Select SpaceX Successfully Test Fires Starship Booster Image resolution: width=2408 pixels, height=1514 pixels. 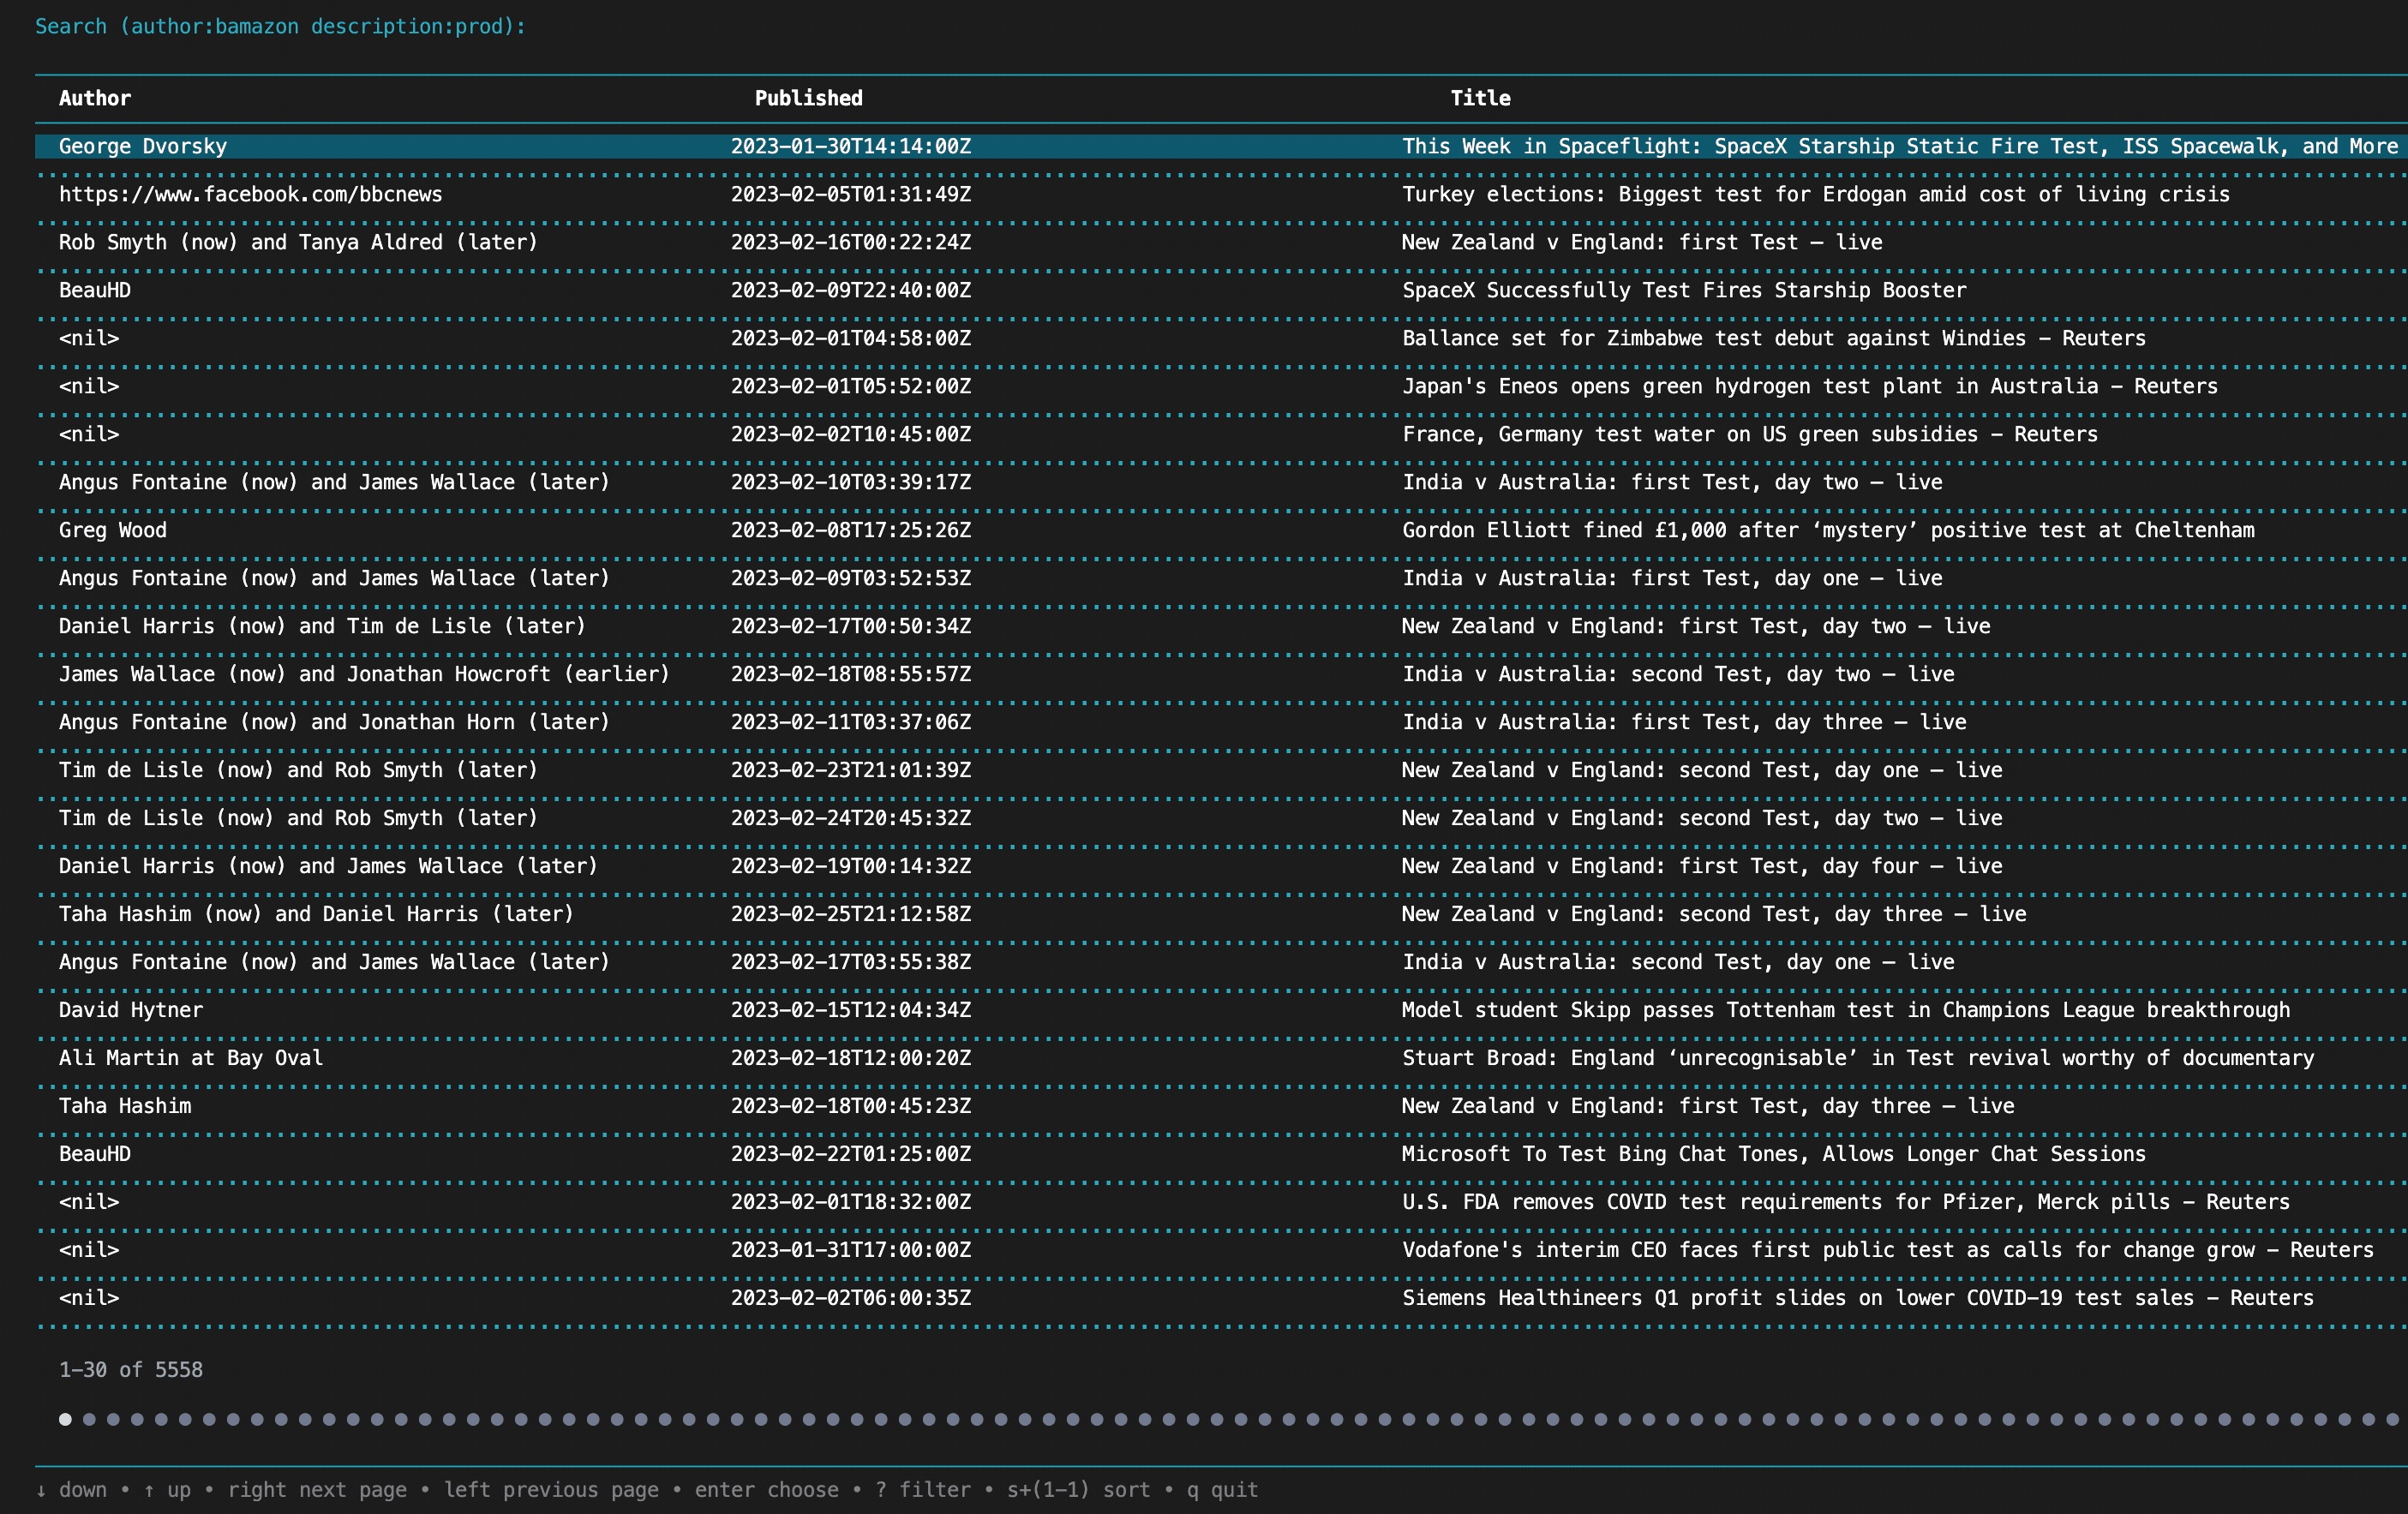(1683, 290)
